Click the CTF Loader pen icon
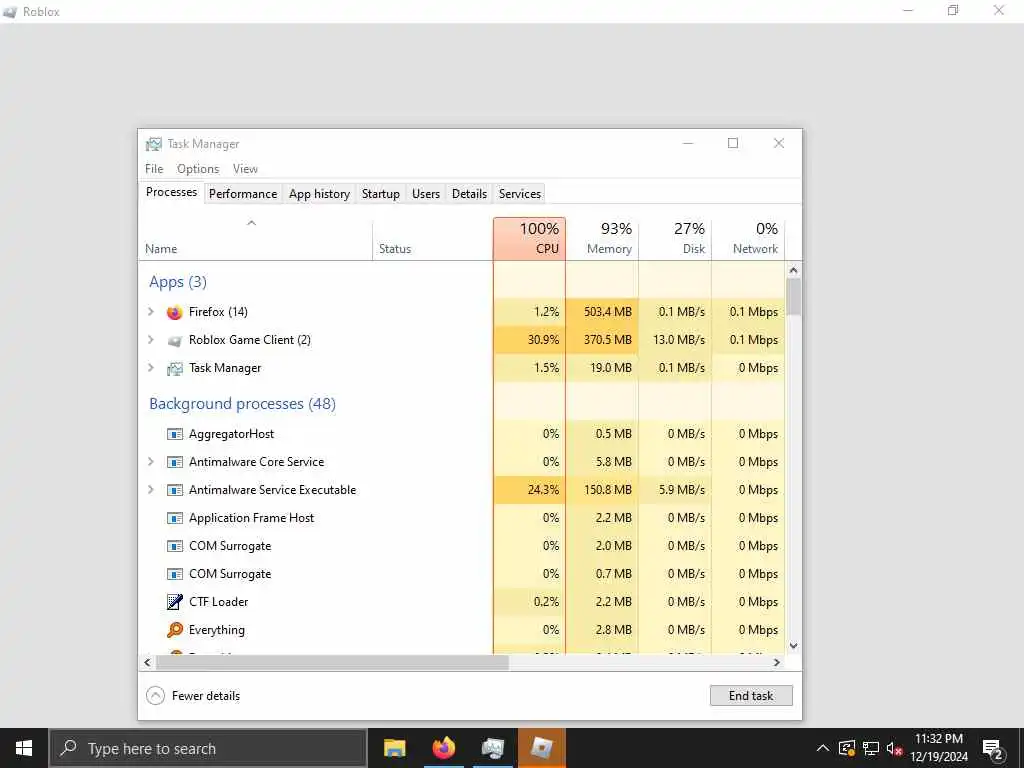This screenshot has width=1024, height=768. coord(174,601)
